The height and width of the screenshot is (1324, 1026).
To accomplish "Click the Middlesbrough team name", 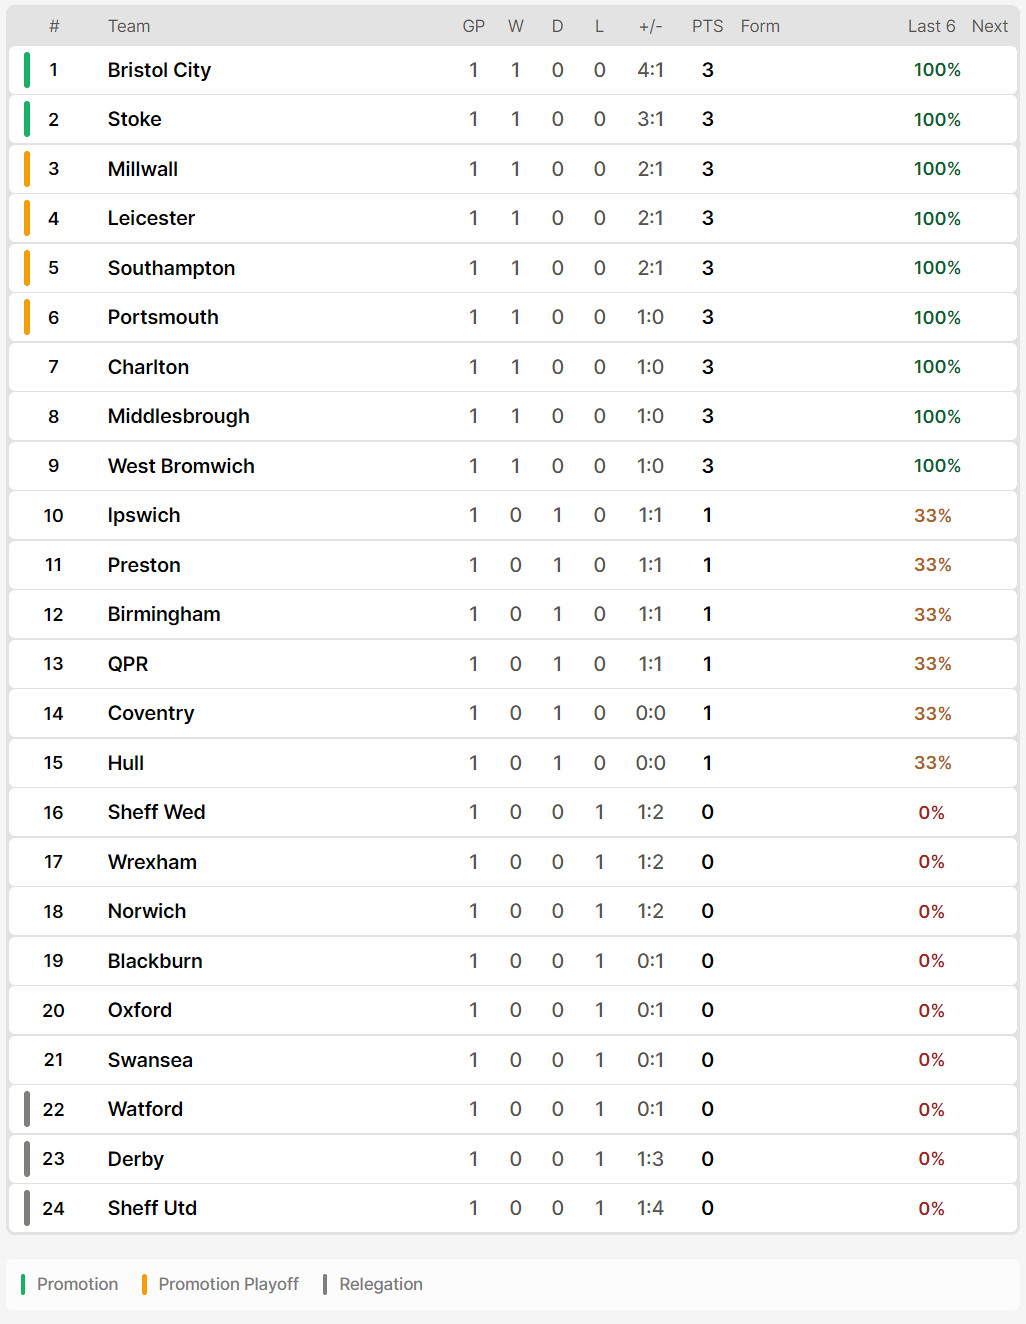I will point(178,416).
